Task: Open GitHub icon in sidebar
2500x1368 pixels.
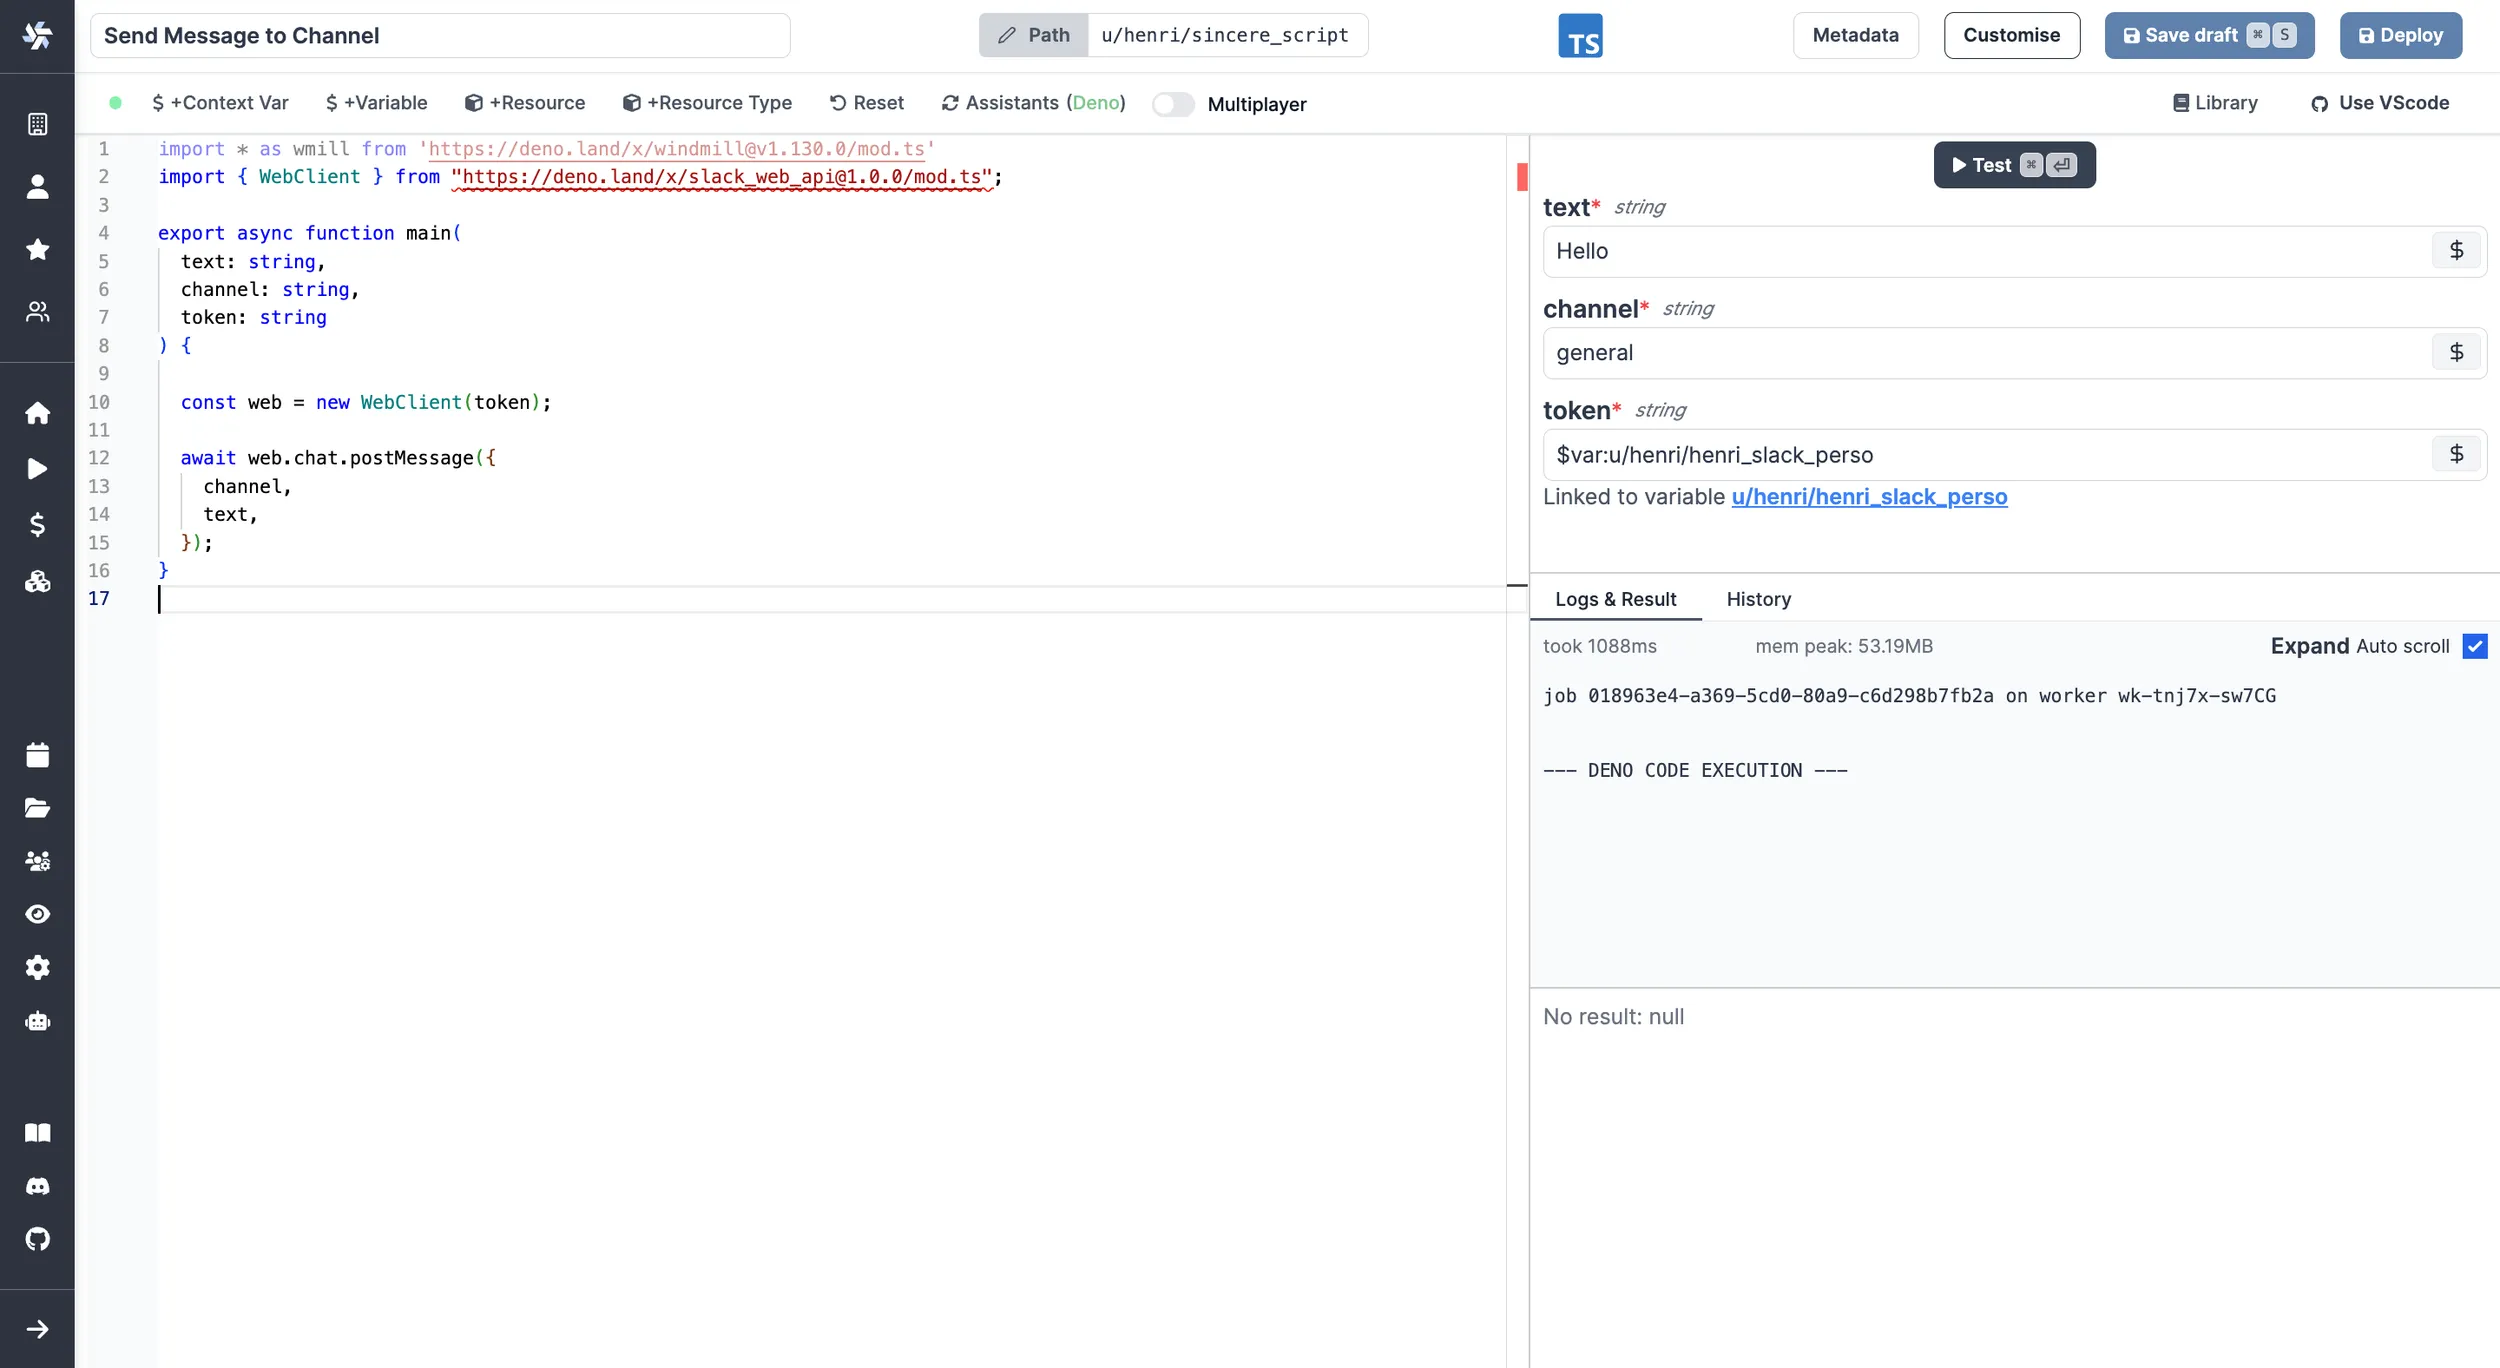Action: 37,1239
